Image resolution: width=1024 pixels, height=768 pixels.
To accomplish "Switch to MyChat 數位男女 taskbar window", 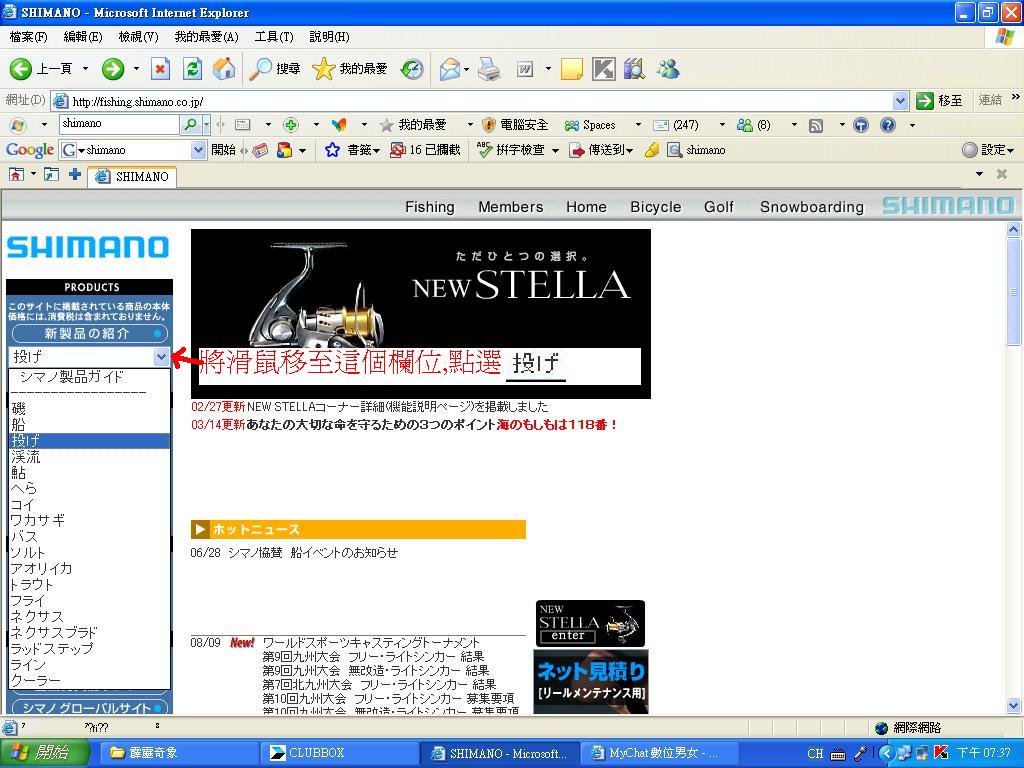I will click(658, 753).
